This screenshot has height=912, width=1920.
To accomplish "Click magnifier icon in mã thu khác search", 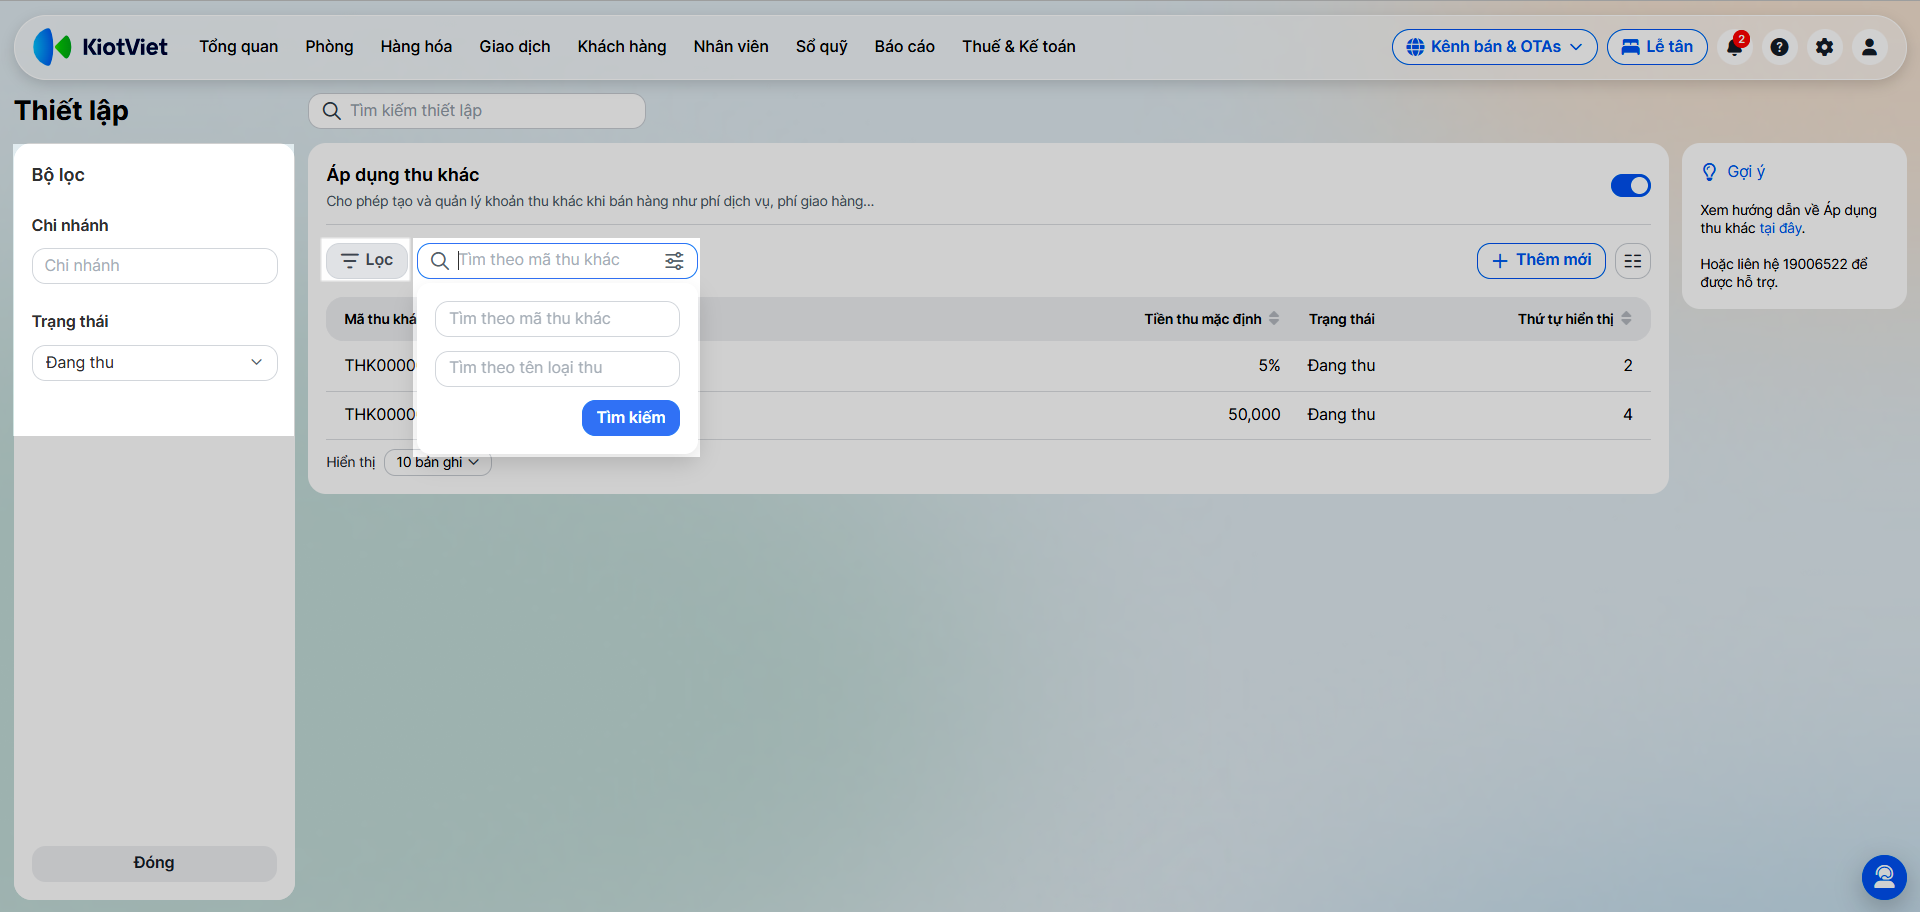I will pyautogui.click(x=439, y=261).
